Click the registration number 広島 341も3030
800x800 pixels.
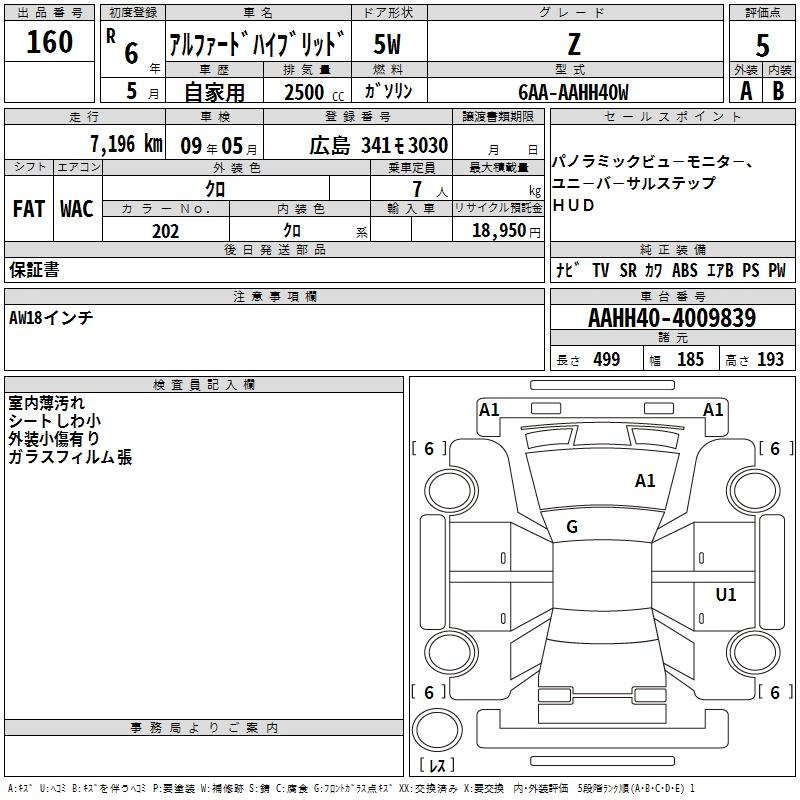coord(379,145)
